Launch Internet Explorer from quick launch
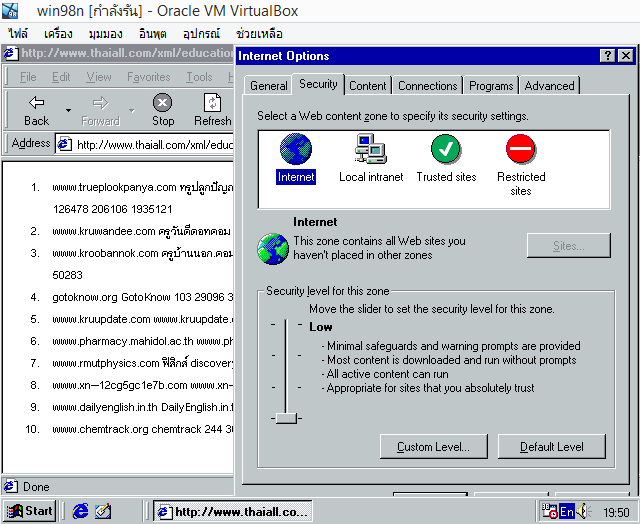This screenshot has width=640, height=524. pyautogui.click(x=80, y=511)
